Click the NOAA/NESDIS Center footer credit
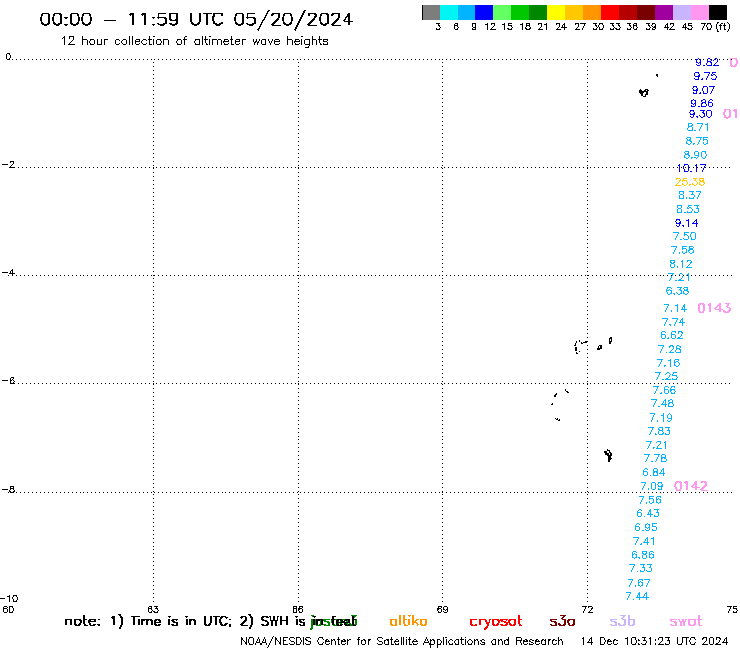The image size is (740, 650). click(402, 642)
